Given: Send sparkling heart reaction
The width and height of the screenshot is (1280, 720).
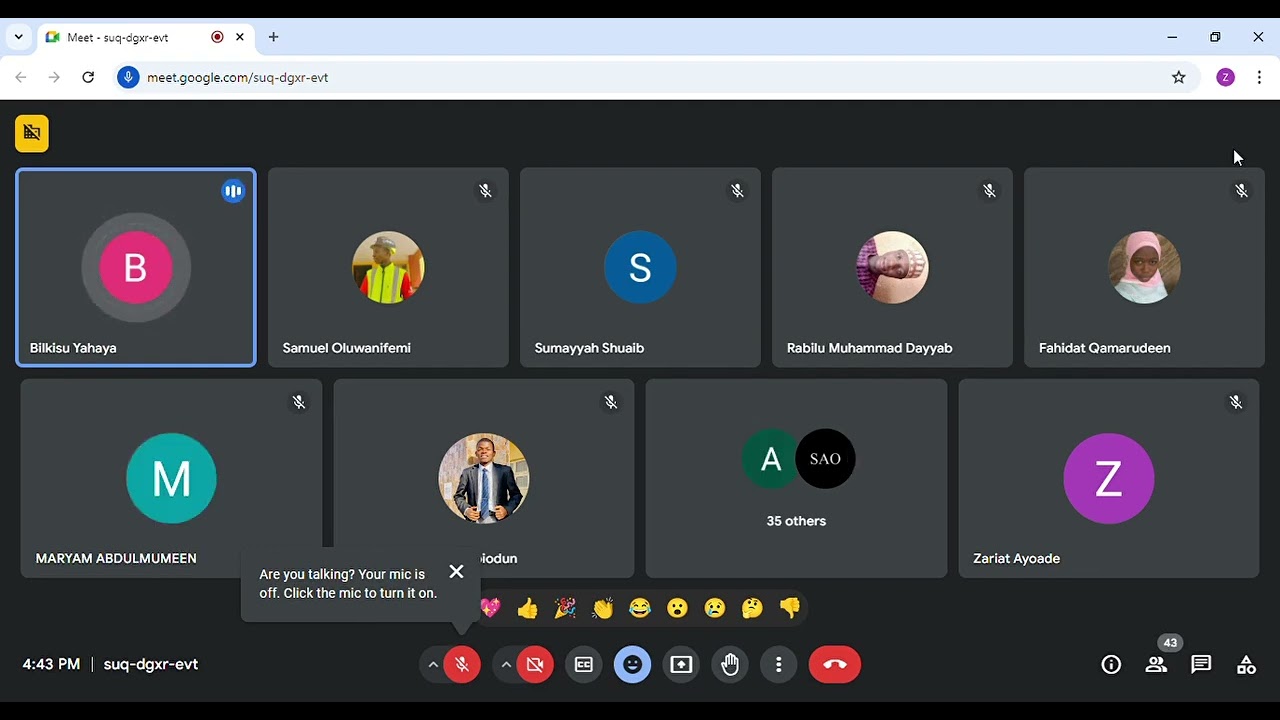Looking at the screenshot, I should [x=490, y=608].
